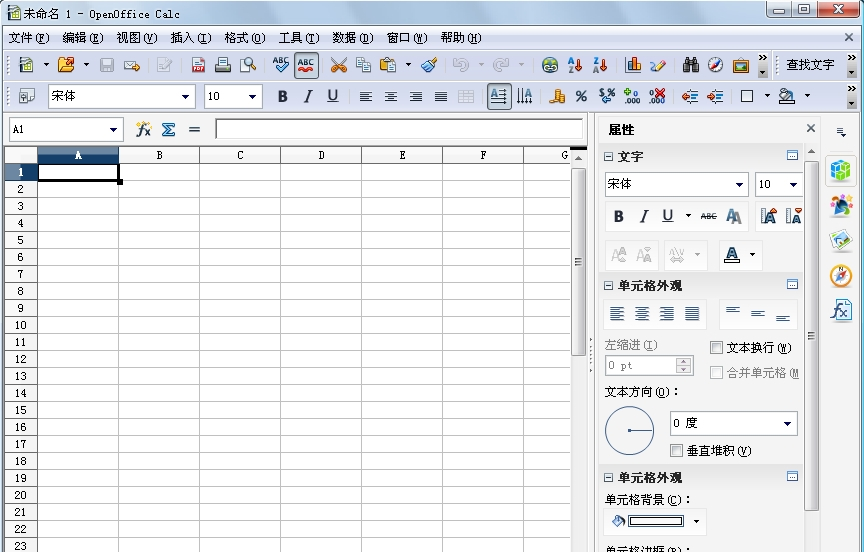Open more options for 文字 panel
The image size is (864, 552).
pyautogui.click(x=792, y=156)
